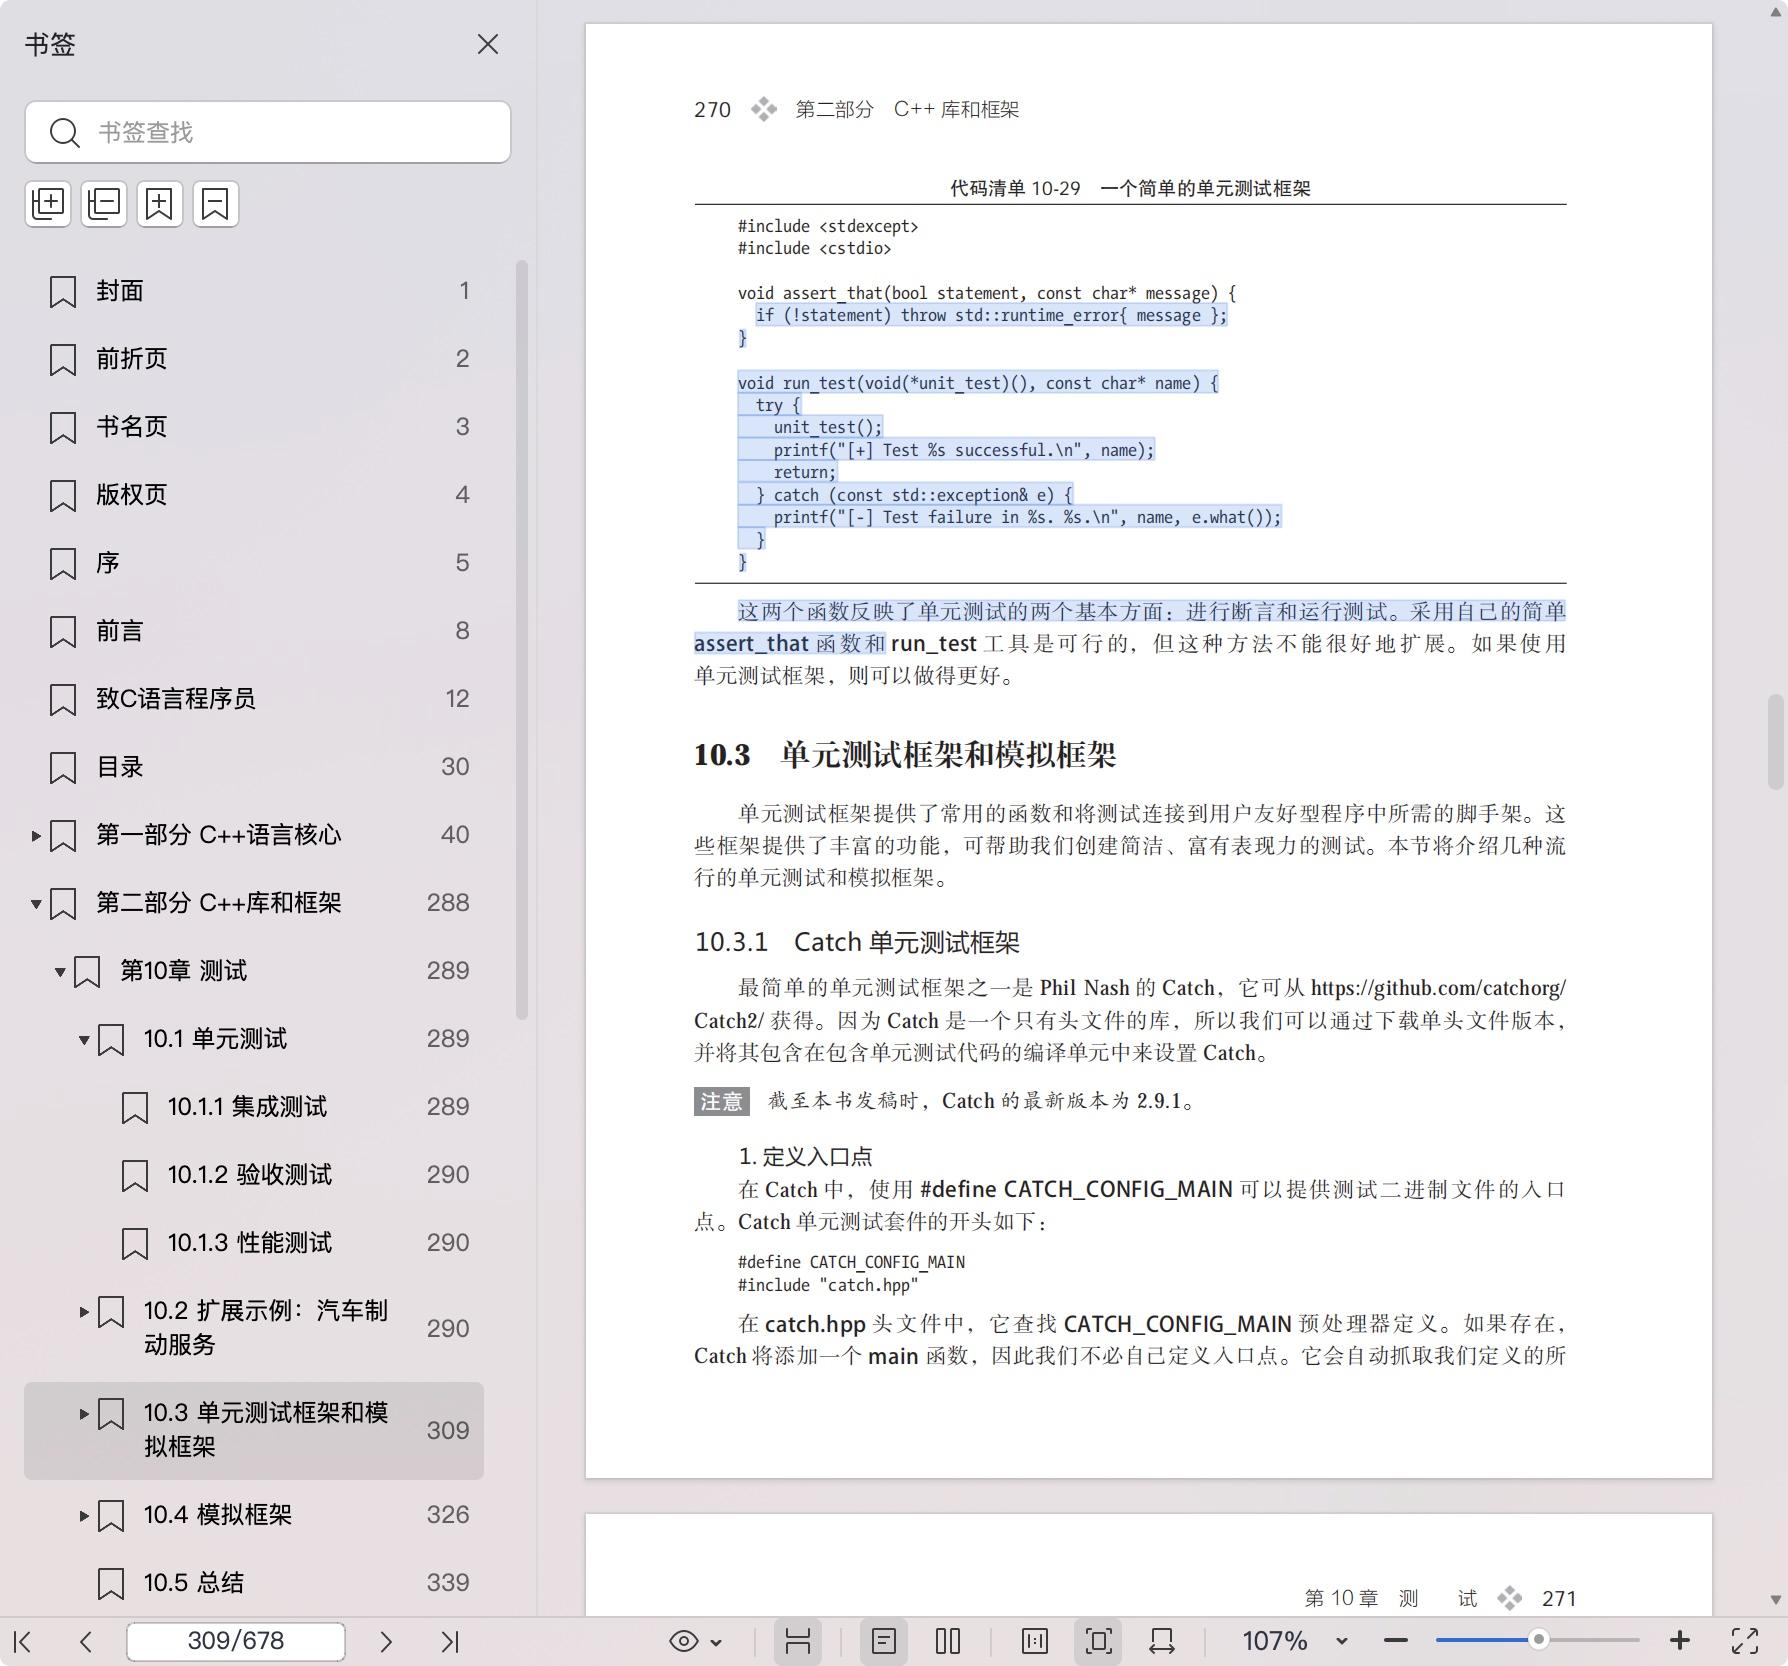Image resolution: width=1788 pixels, height=1666 pixels.
Task: Expand 10.4 模拟框架 subsection
Action: (84, 1515)
